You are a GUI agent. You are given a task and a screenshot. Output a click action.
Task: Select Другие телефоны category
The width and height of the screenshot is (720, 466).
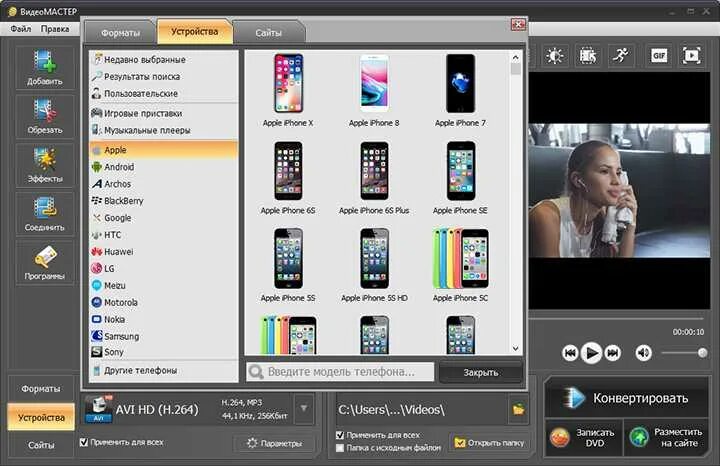pos(163,370)
